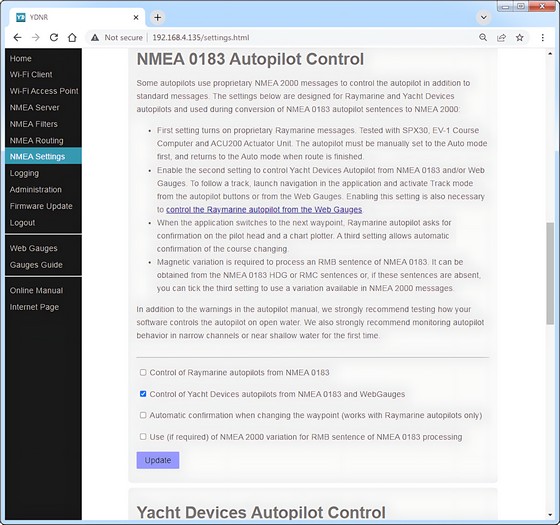Click the browser forward arrow

pyautogui.click(x=36, y=38)
